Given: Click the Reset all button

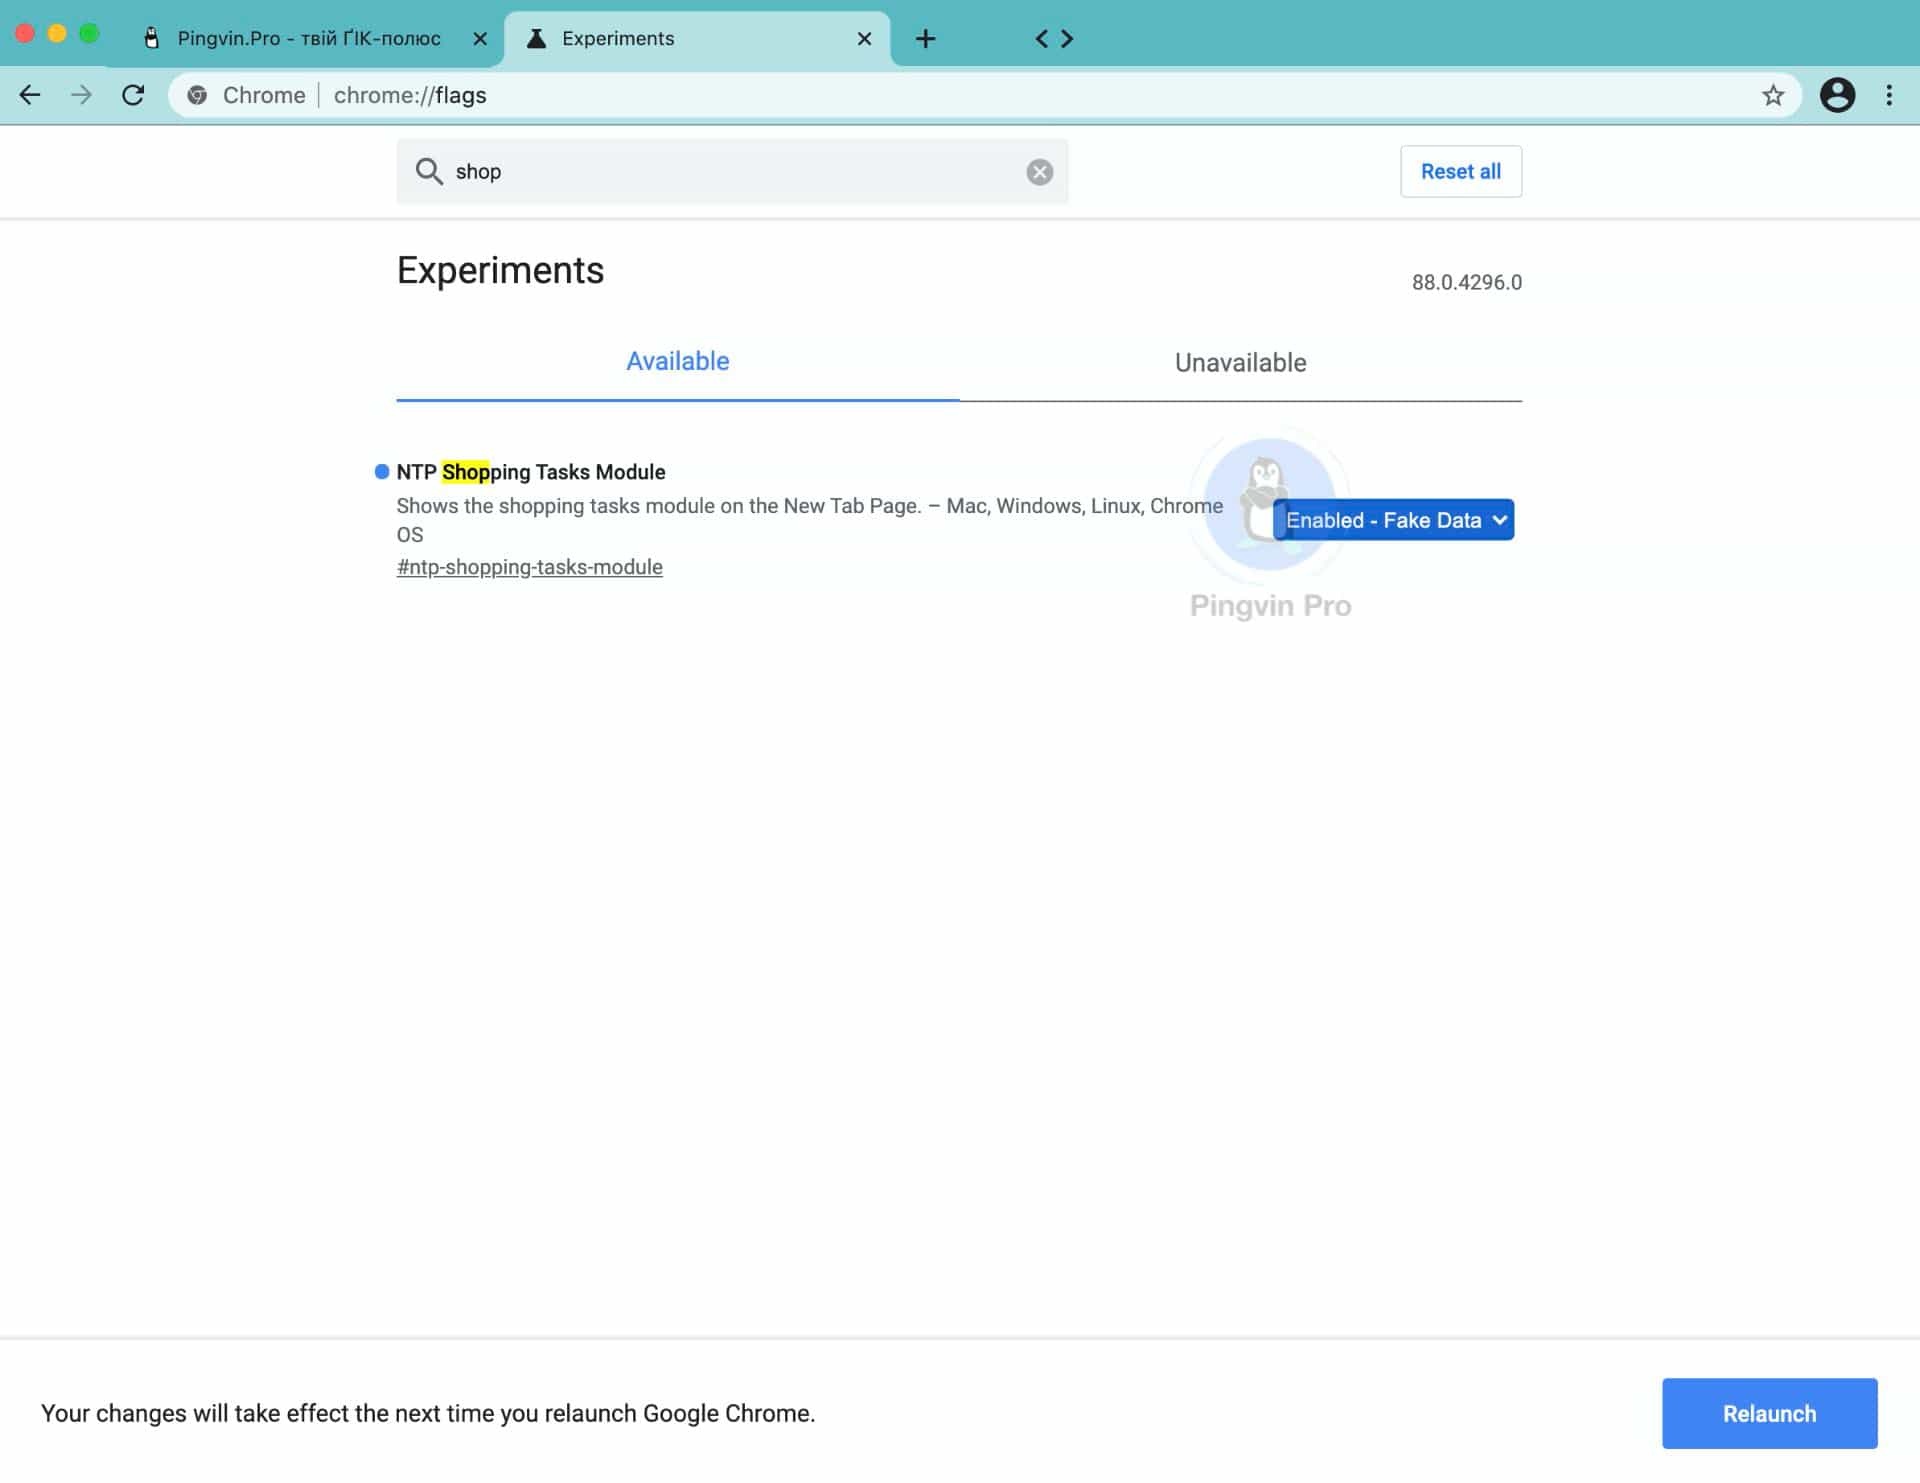Looking at the screenshot, I should (1460, 172).
